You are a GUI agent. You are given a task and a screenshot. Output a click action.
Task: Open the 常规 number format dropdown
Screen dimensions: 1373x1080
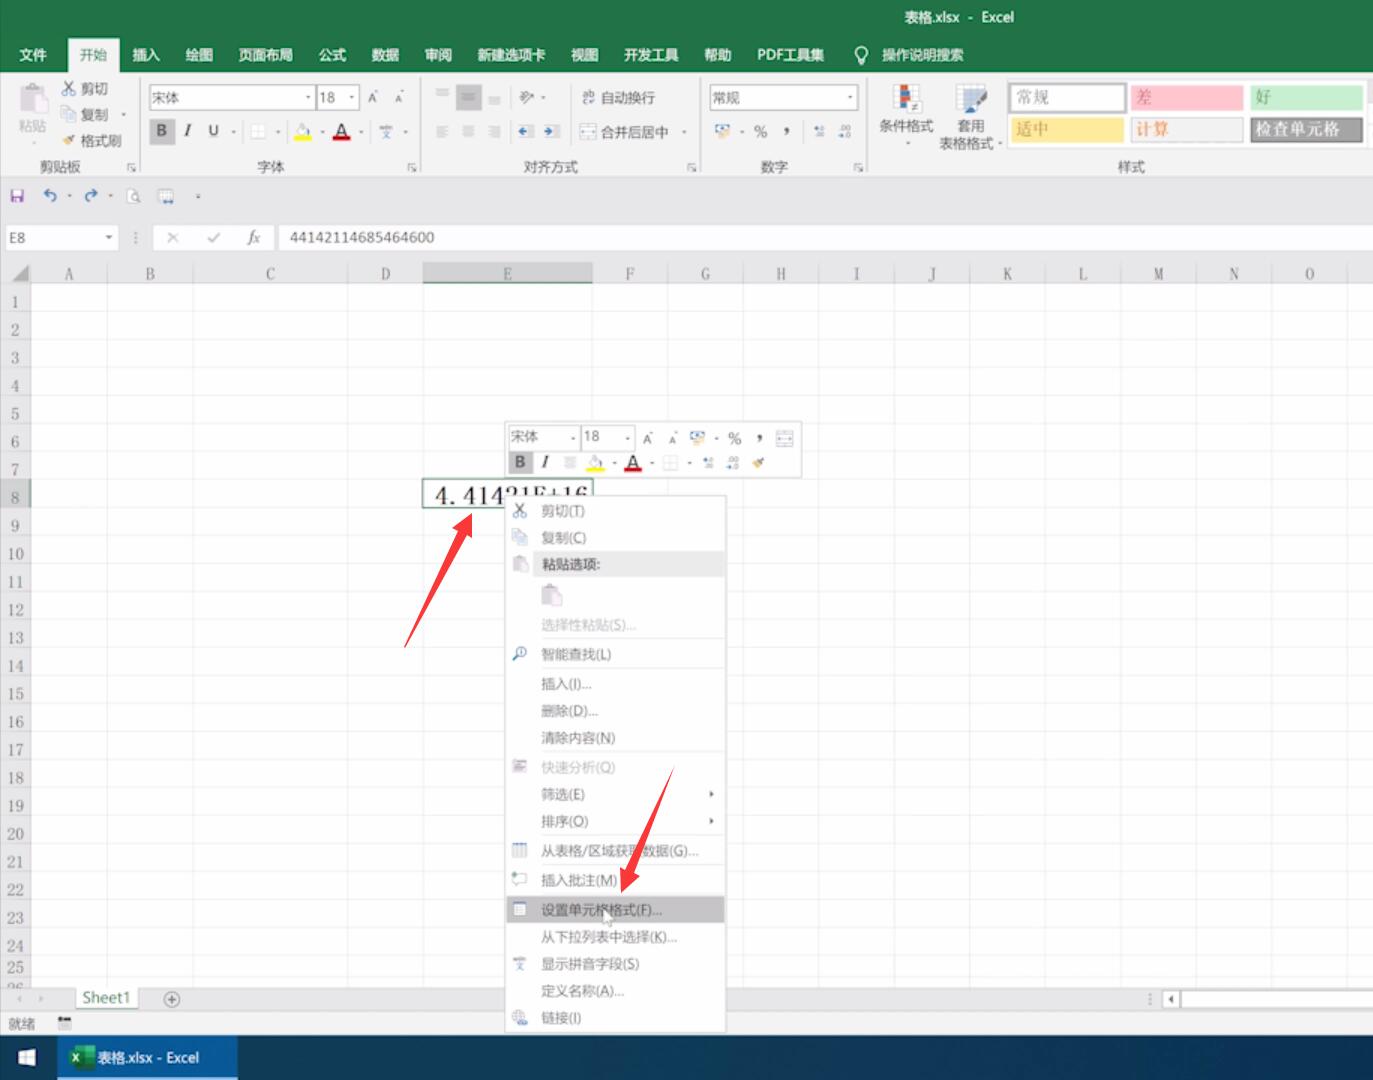[851, 97]
